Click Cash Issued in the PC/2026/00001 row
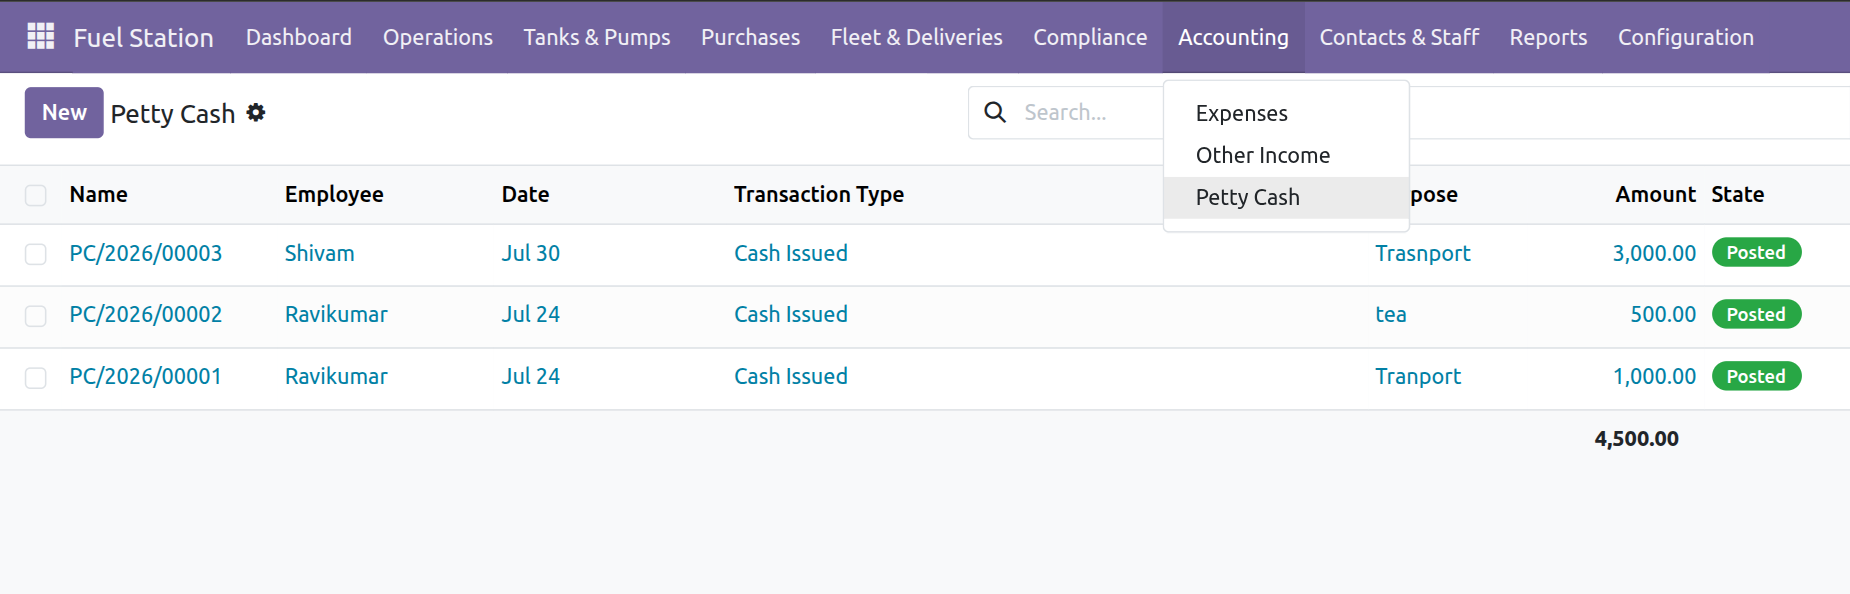 (791, 376)
